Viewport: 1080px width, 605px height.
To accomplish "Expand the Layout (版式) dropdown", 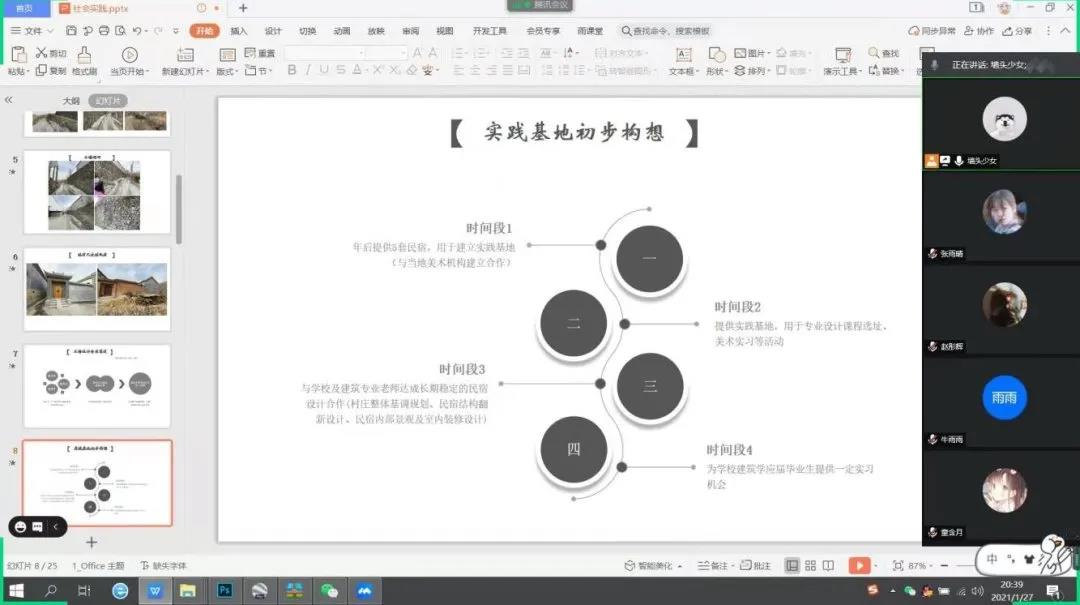I will pyautogui.click(x=227, y=72).
